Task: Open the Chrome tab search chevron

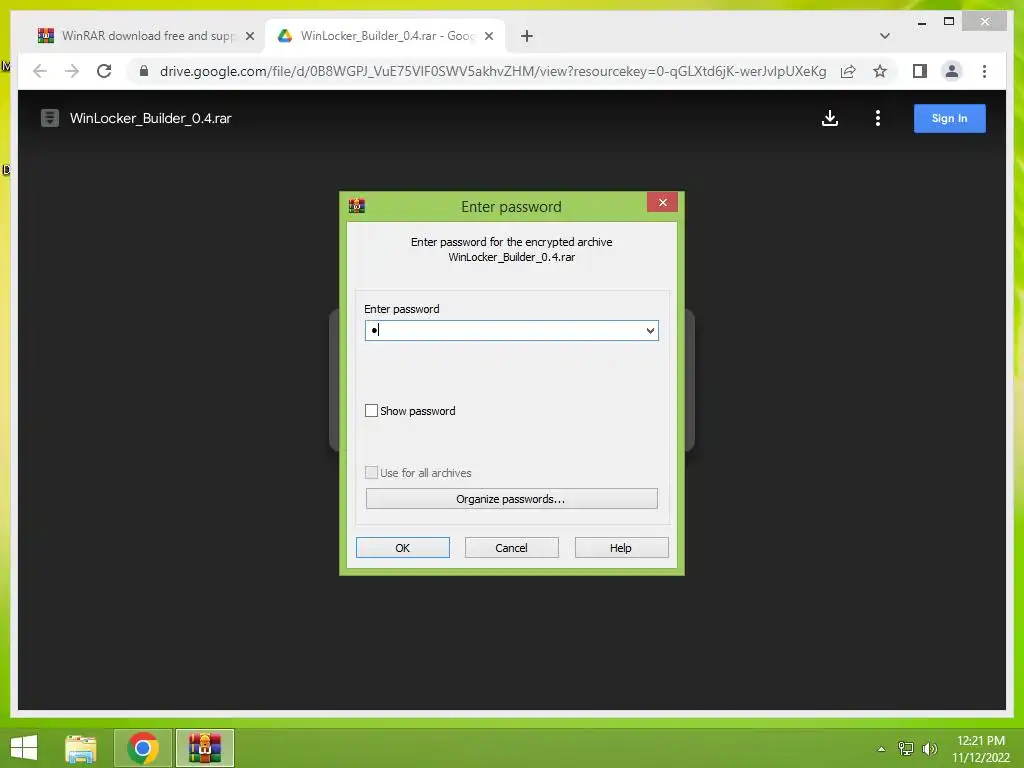Action: pyautogui.click(x=884, y=36)
